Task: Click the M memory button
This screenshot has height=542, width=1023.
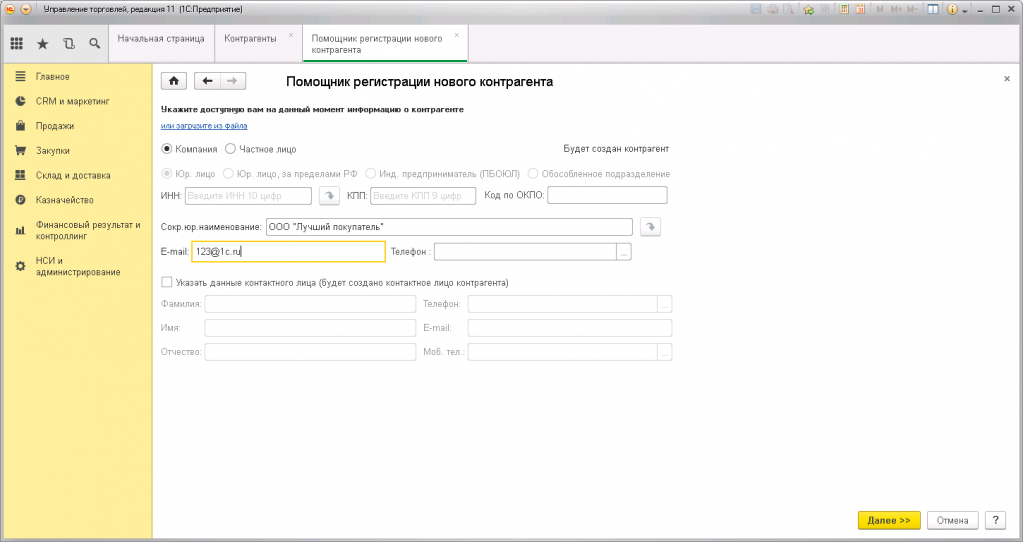Action: click(880, 9)
